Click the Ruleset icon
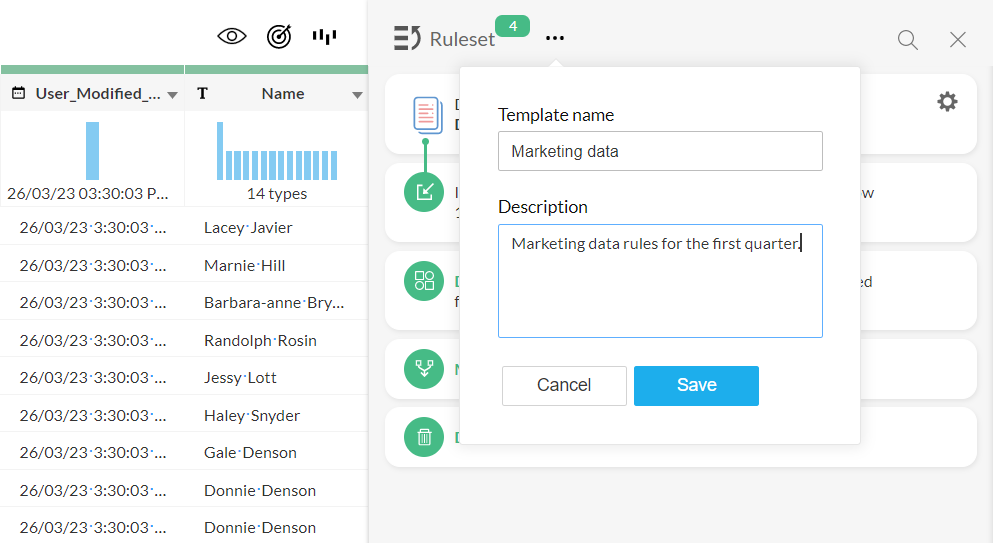 (407, 39)
